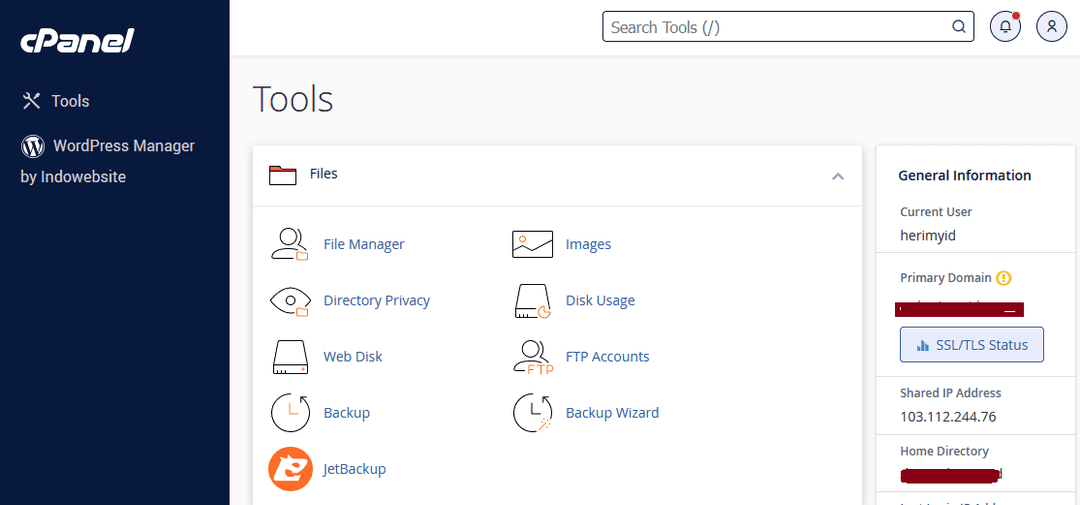The height and width of the screenshot is (505, 1080).
Task: Open WordPress Manager by Indowebsite
Action: 107,161
